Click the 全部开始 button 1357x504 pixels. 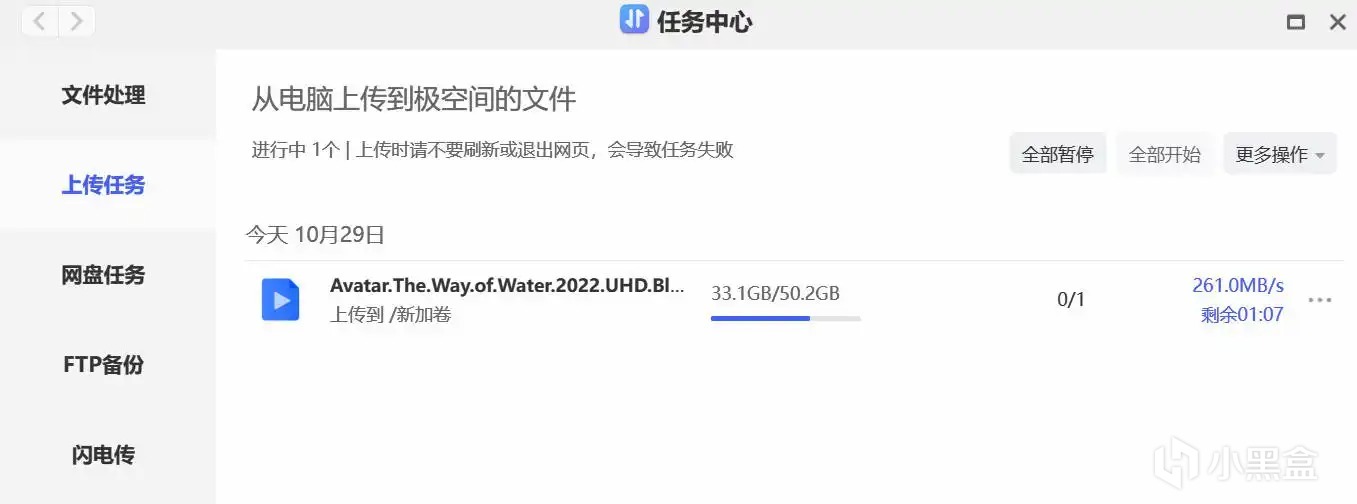click(1165, 155)
